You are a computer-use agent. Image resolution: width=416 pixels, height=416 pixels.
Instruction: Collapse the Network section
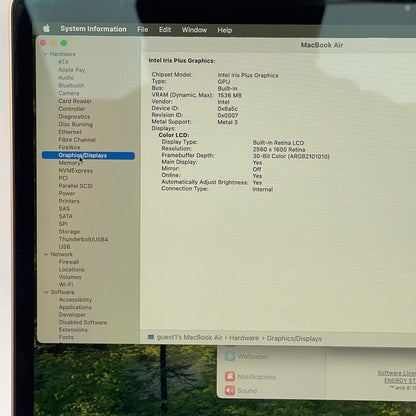[x=46, y=254]
